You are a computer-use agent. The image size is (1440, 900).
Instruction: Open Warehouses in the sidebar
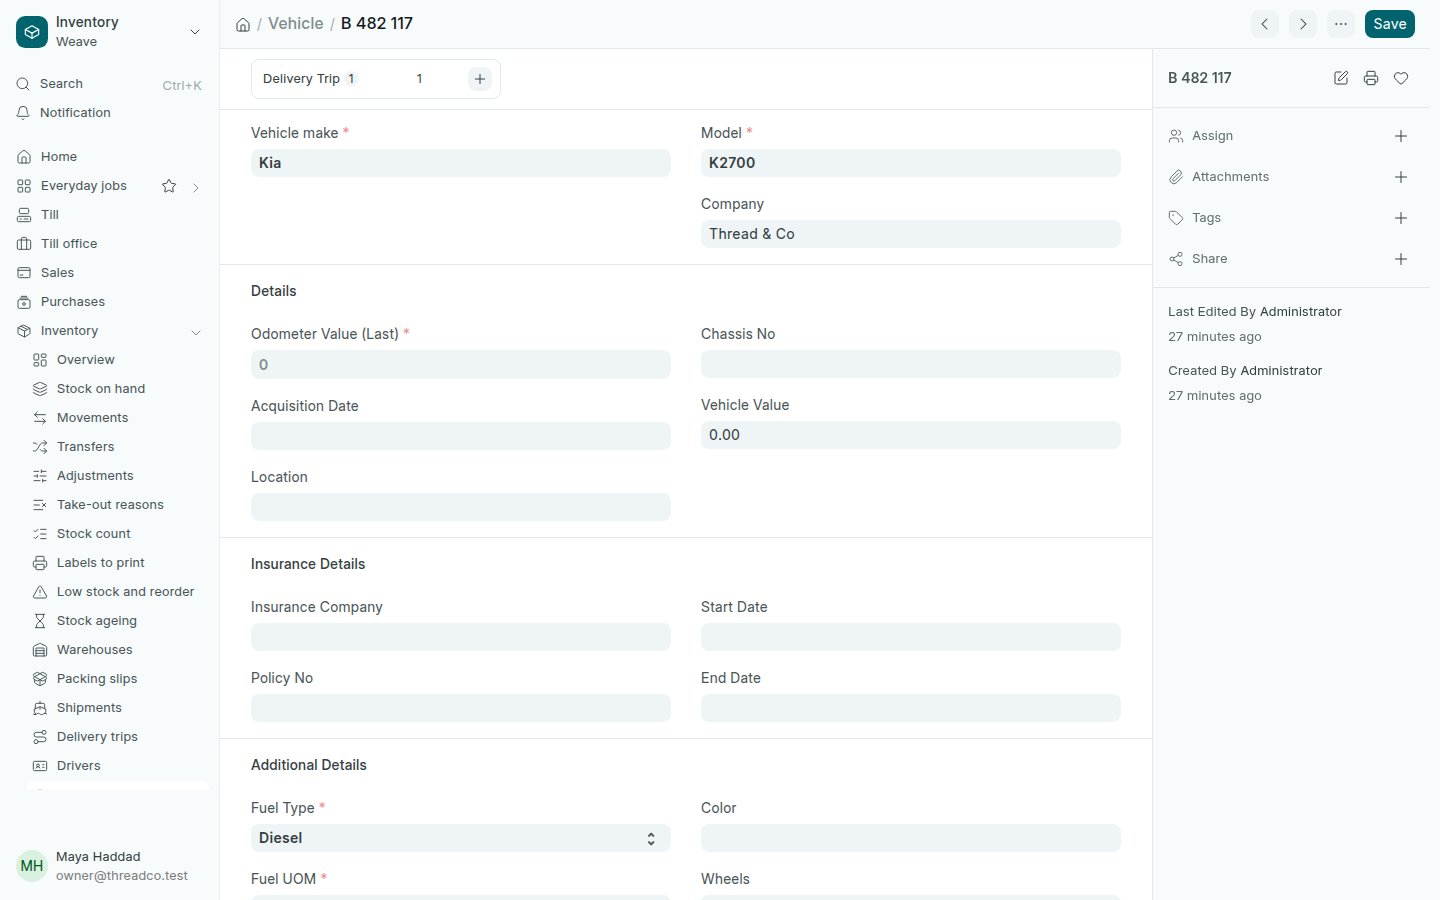tap(117, 650)
